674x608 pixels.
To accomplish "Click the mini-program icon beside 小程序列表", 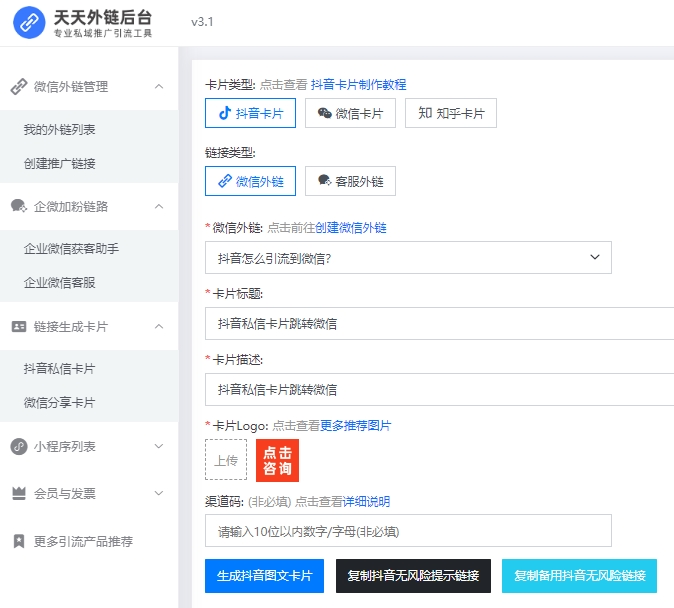I will point(18,447).
